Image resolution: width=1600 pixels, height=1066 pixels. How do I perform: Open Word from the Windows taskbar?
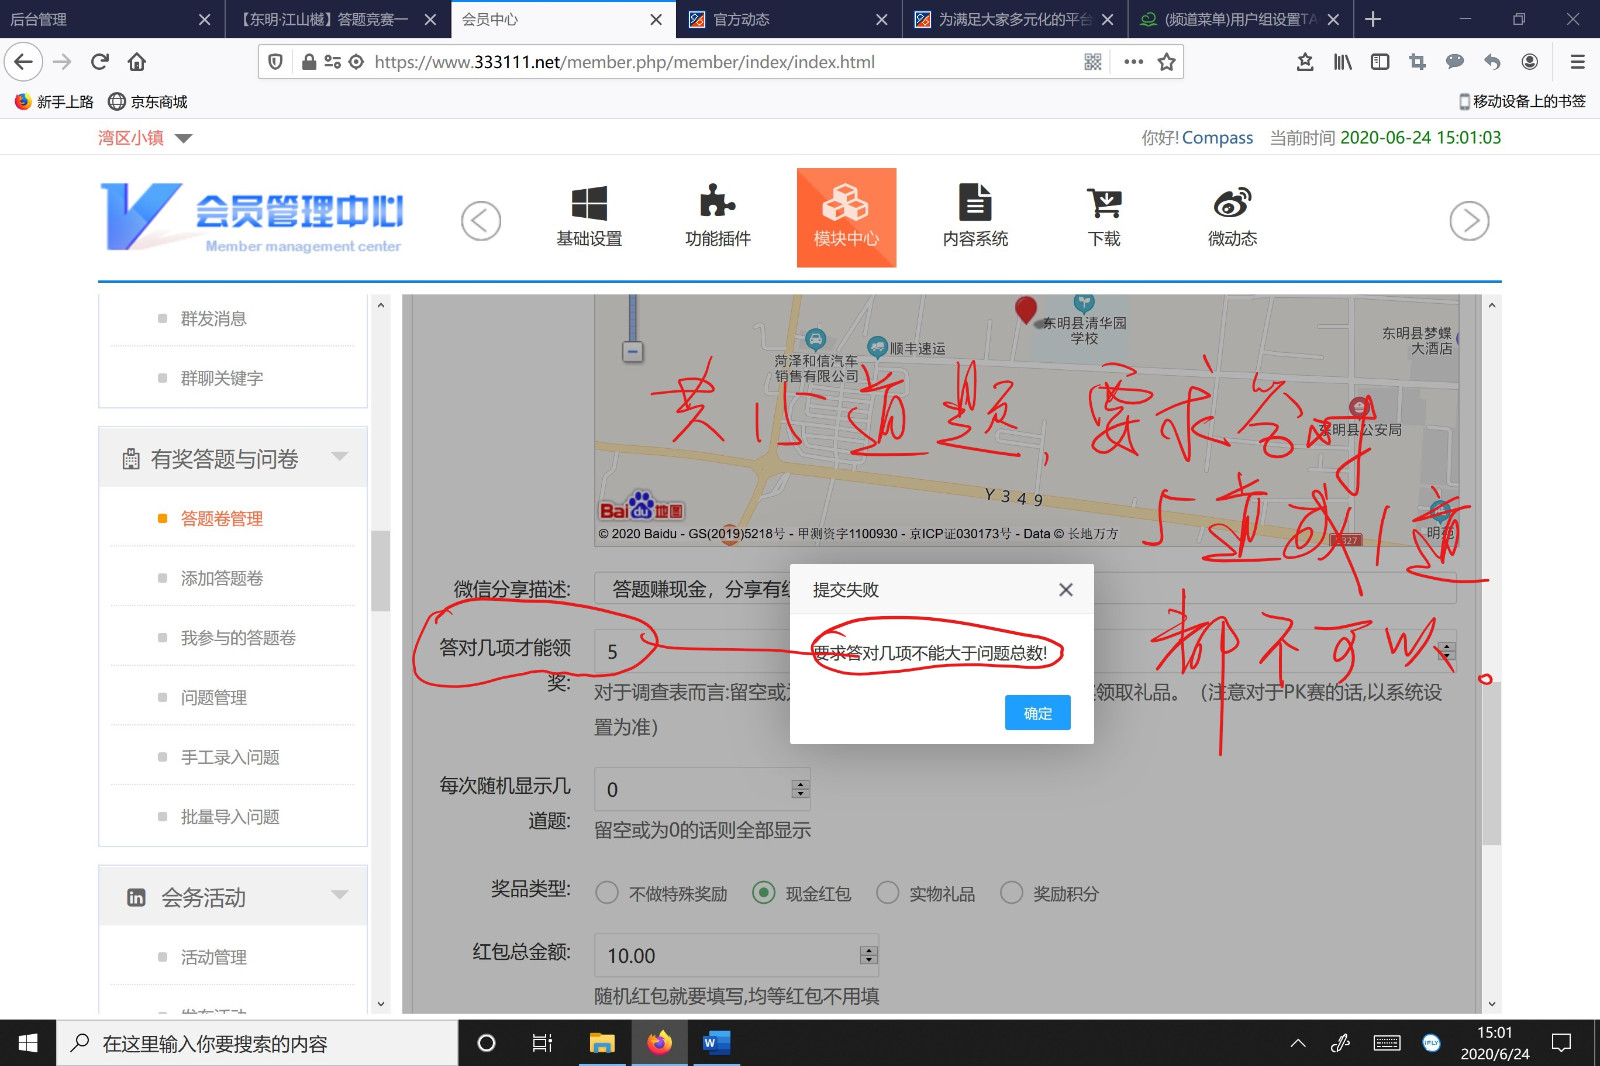pos(715,1043)
